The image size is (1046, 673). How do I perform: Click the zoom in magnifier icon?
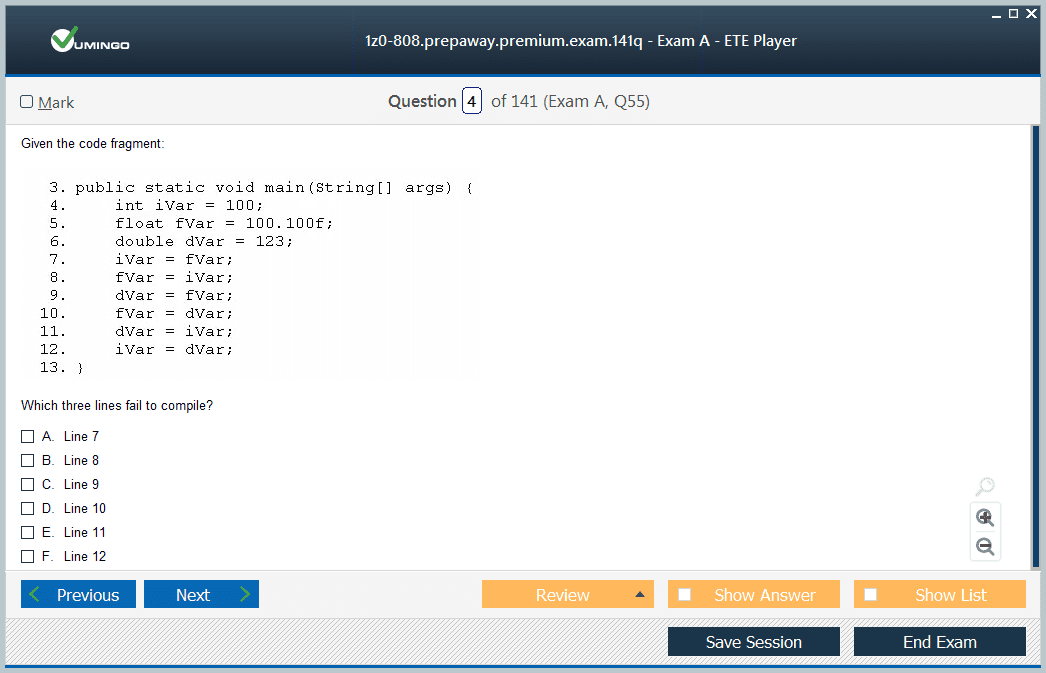pyautogui.click(x=985, y=517)
